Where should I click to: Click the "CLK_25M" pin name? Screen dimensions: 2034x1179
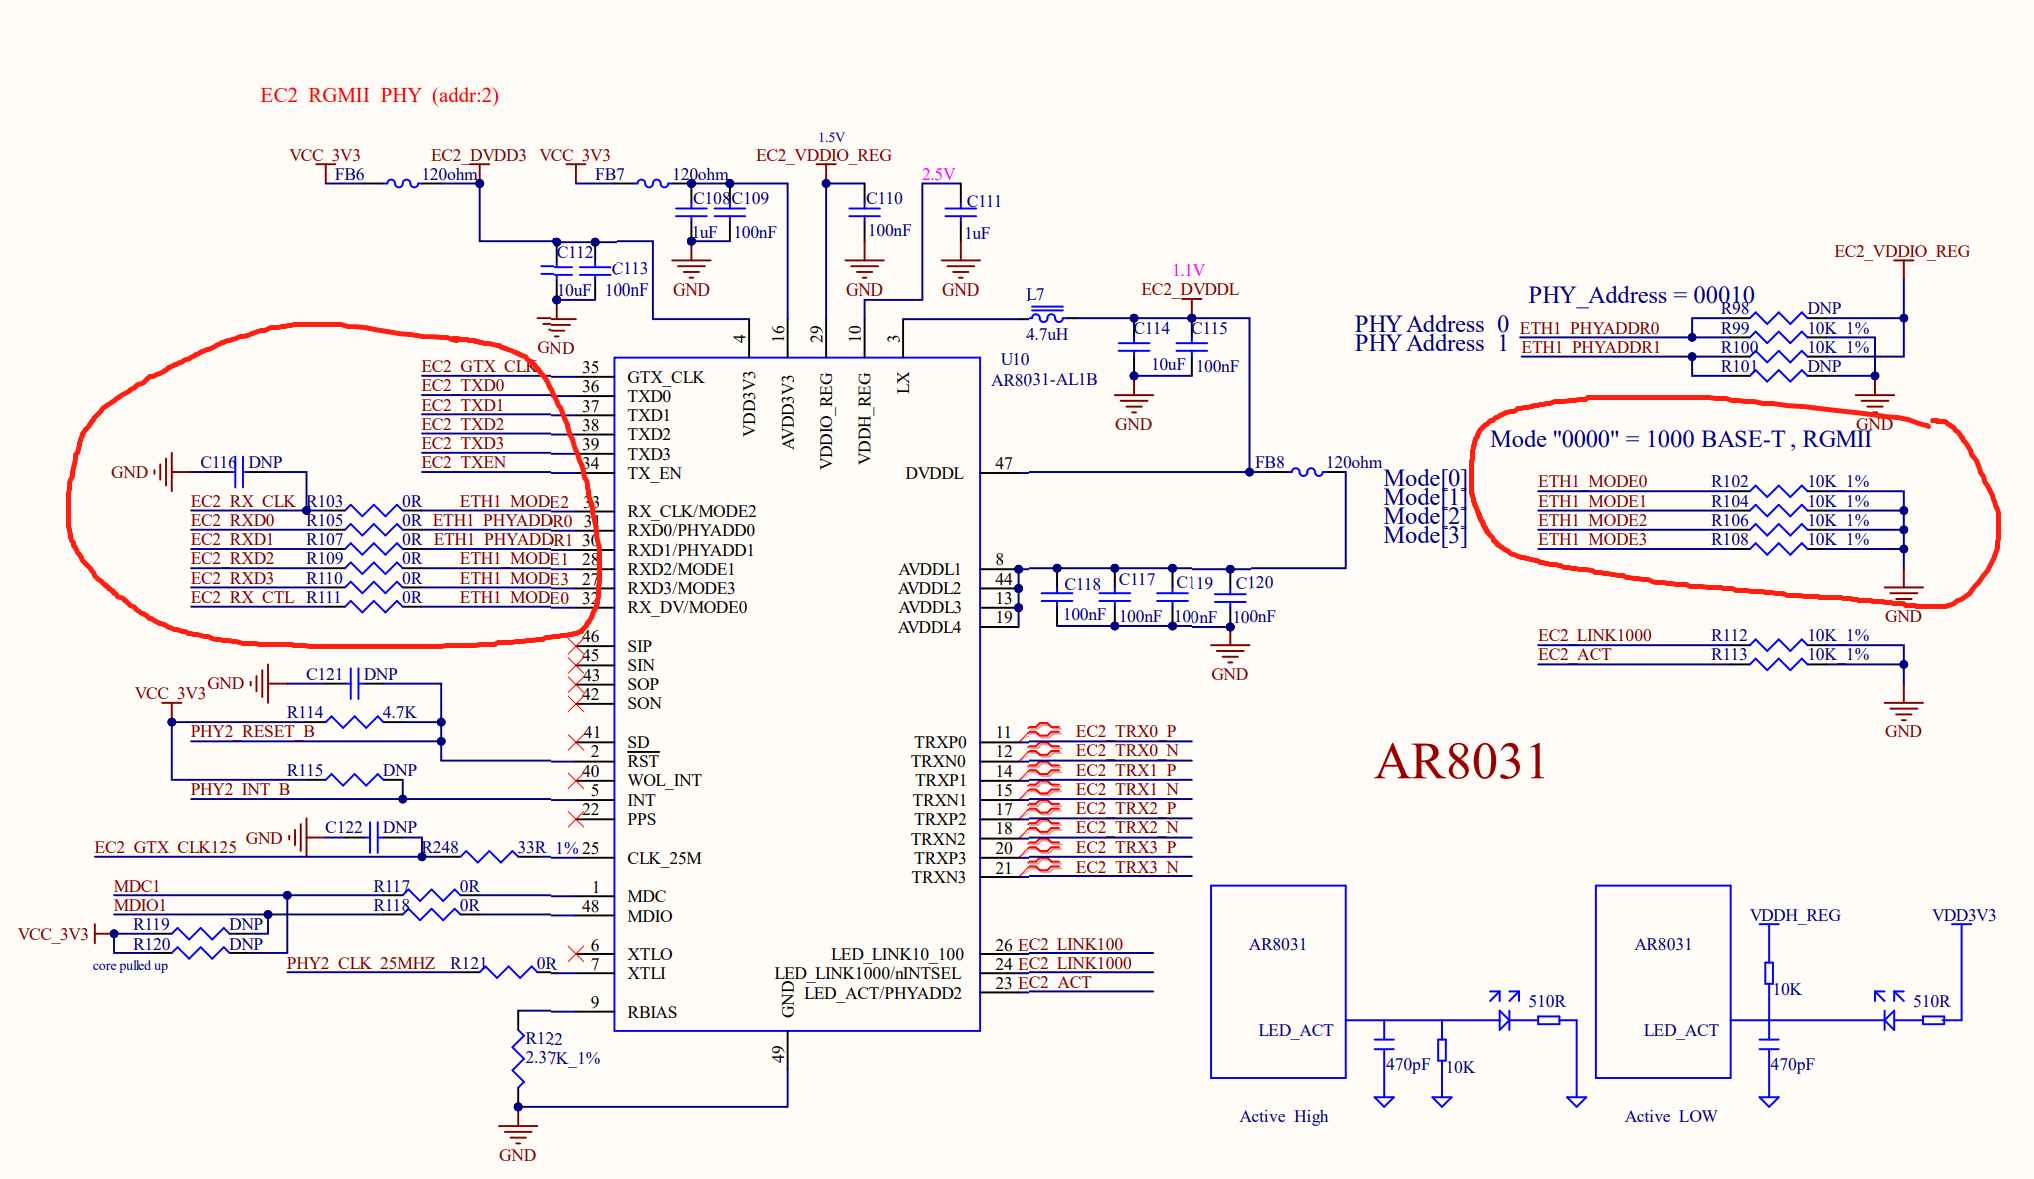(664, 858)
